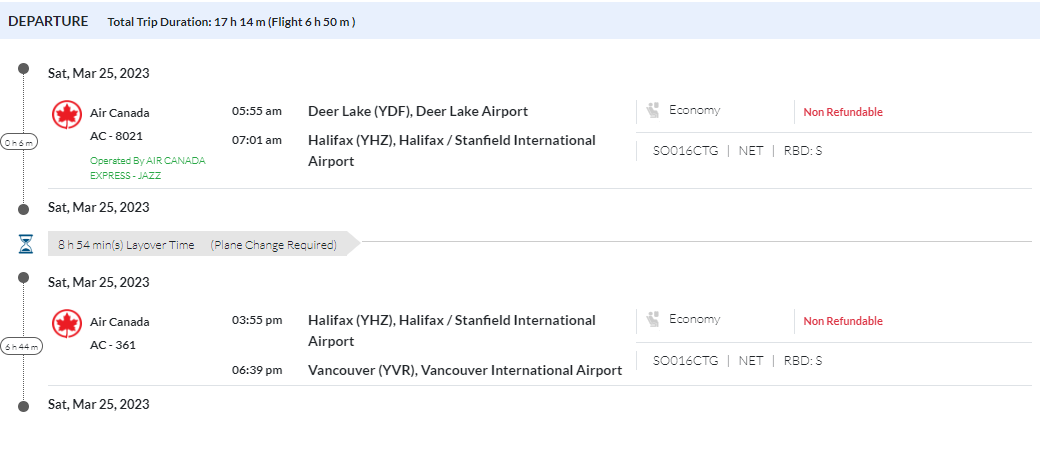Click the top timeline dot for the first departure
The width and height of the screenshot is (1053, 466).
(x=24, y=69)
